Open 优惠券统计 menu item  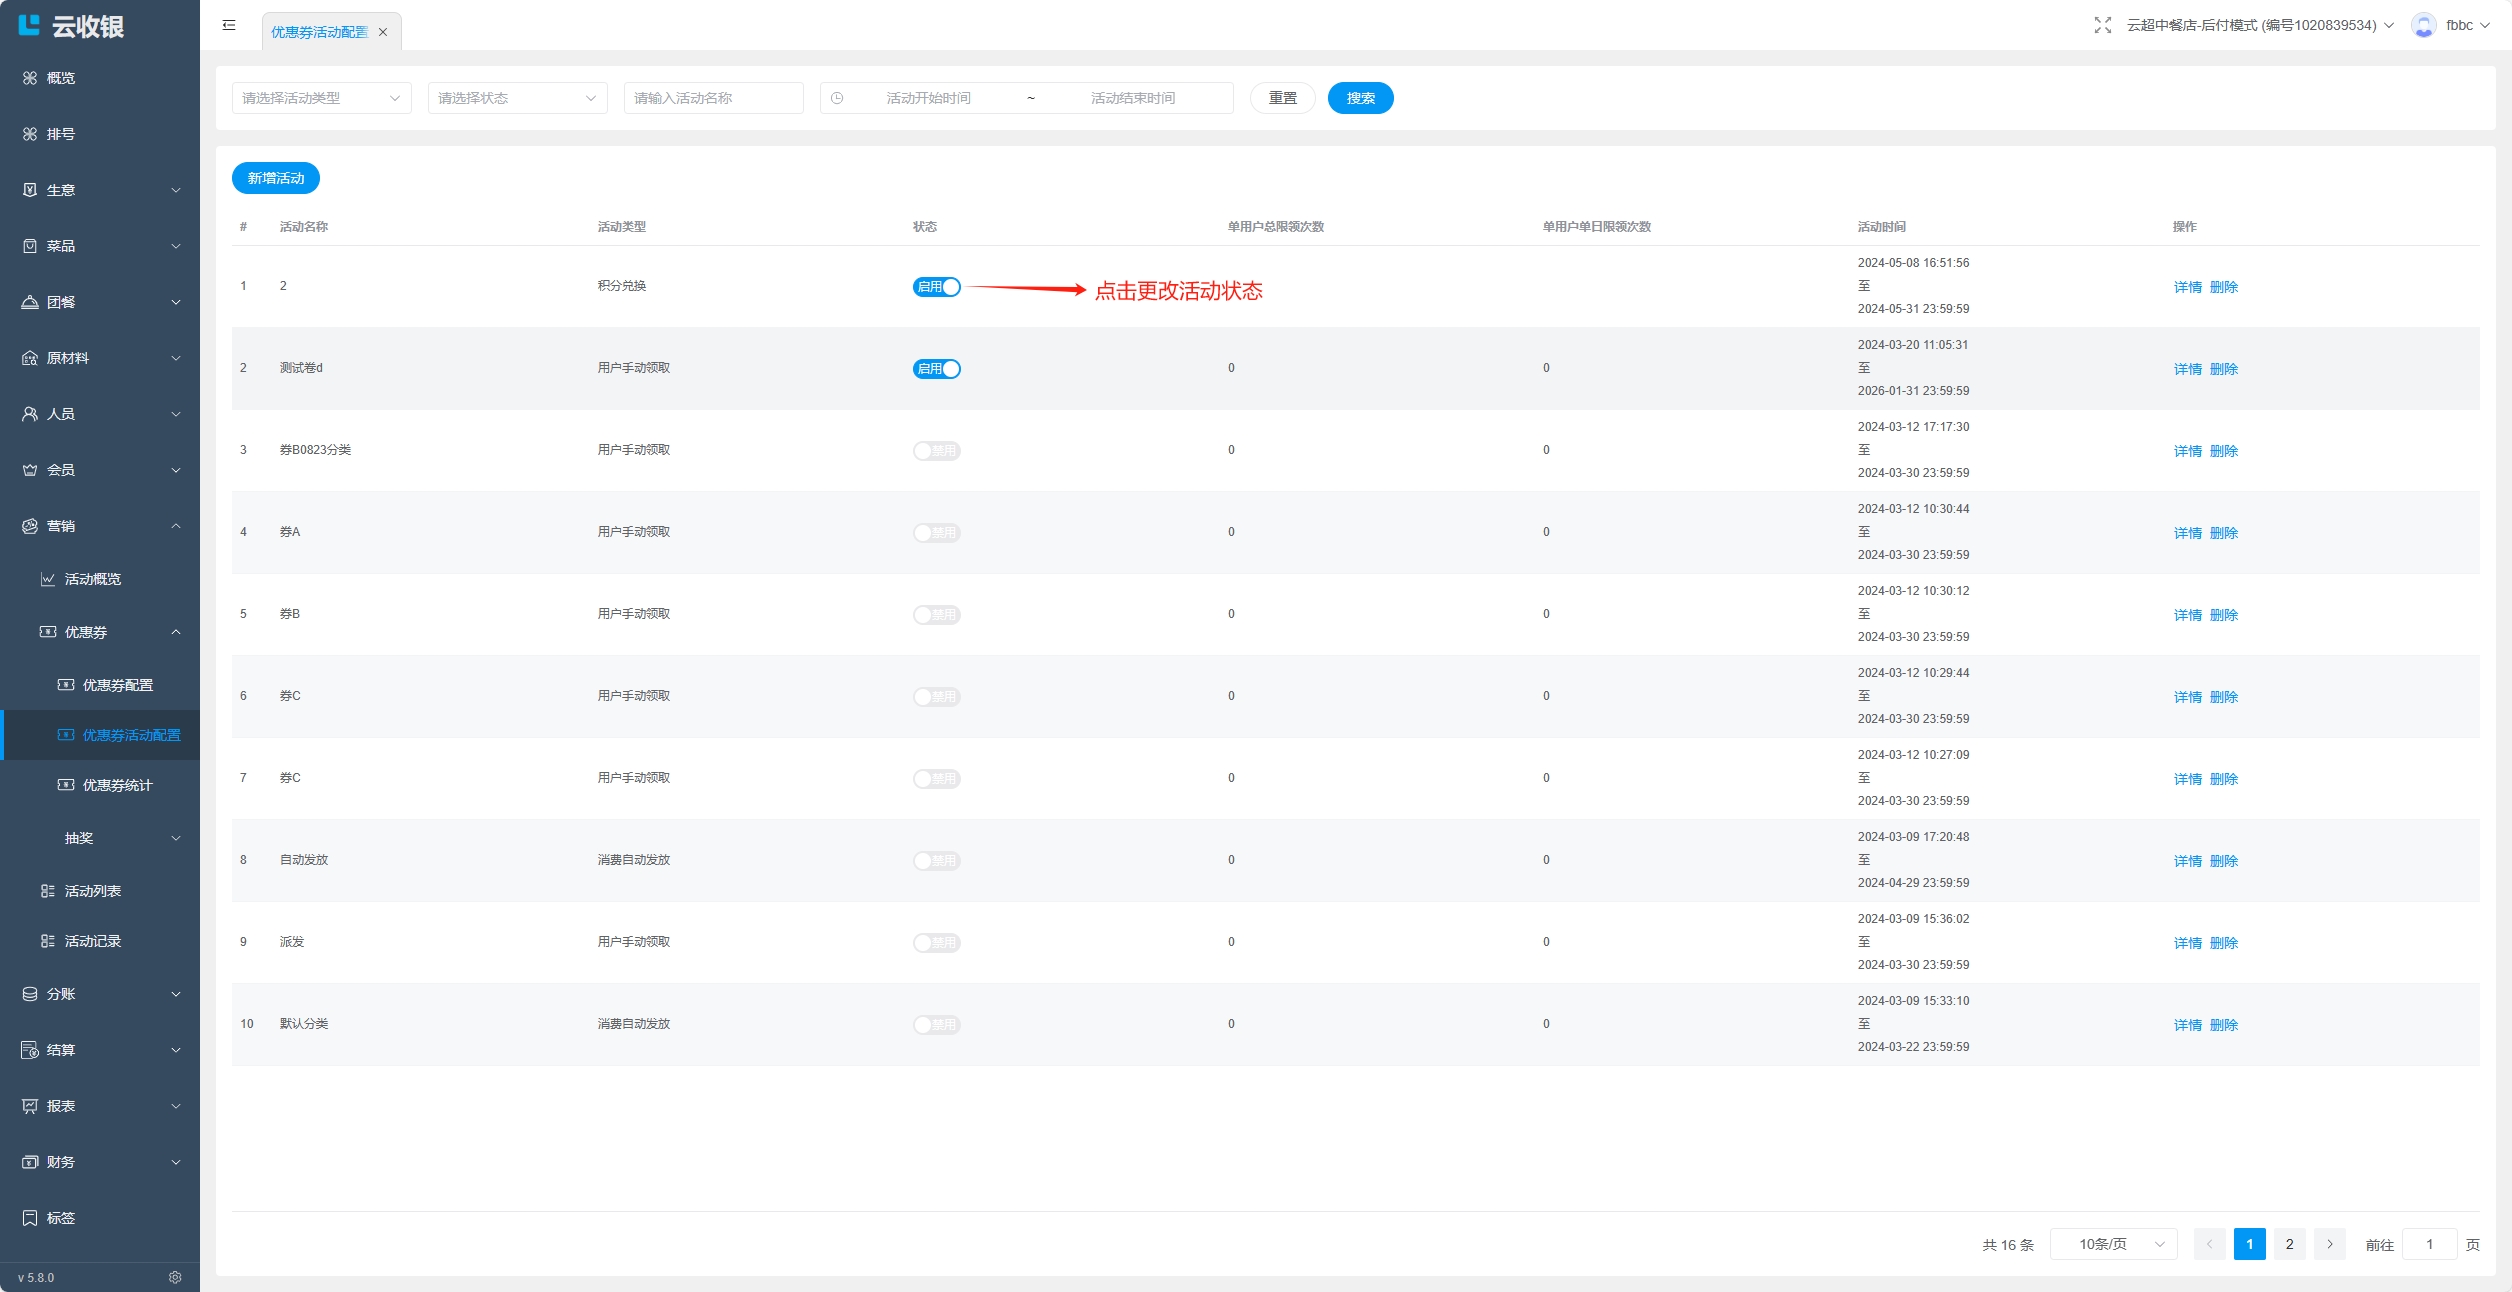[117, 785]
